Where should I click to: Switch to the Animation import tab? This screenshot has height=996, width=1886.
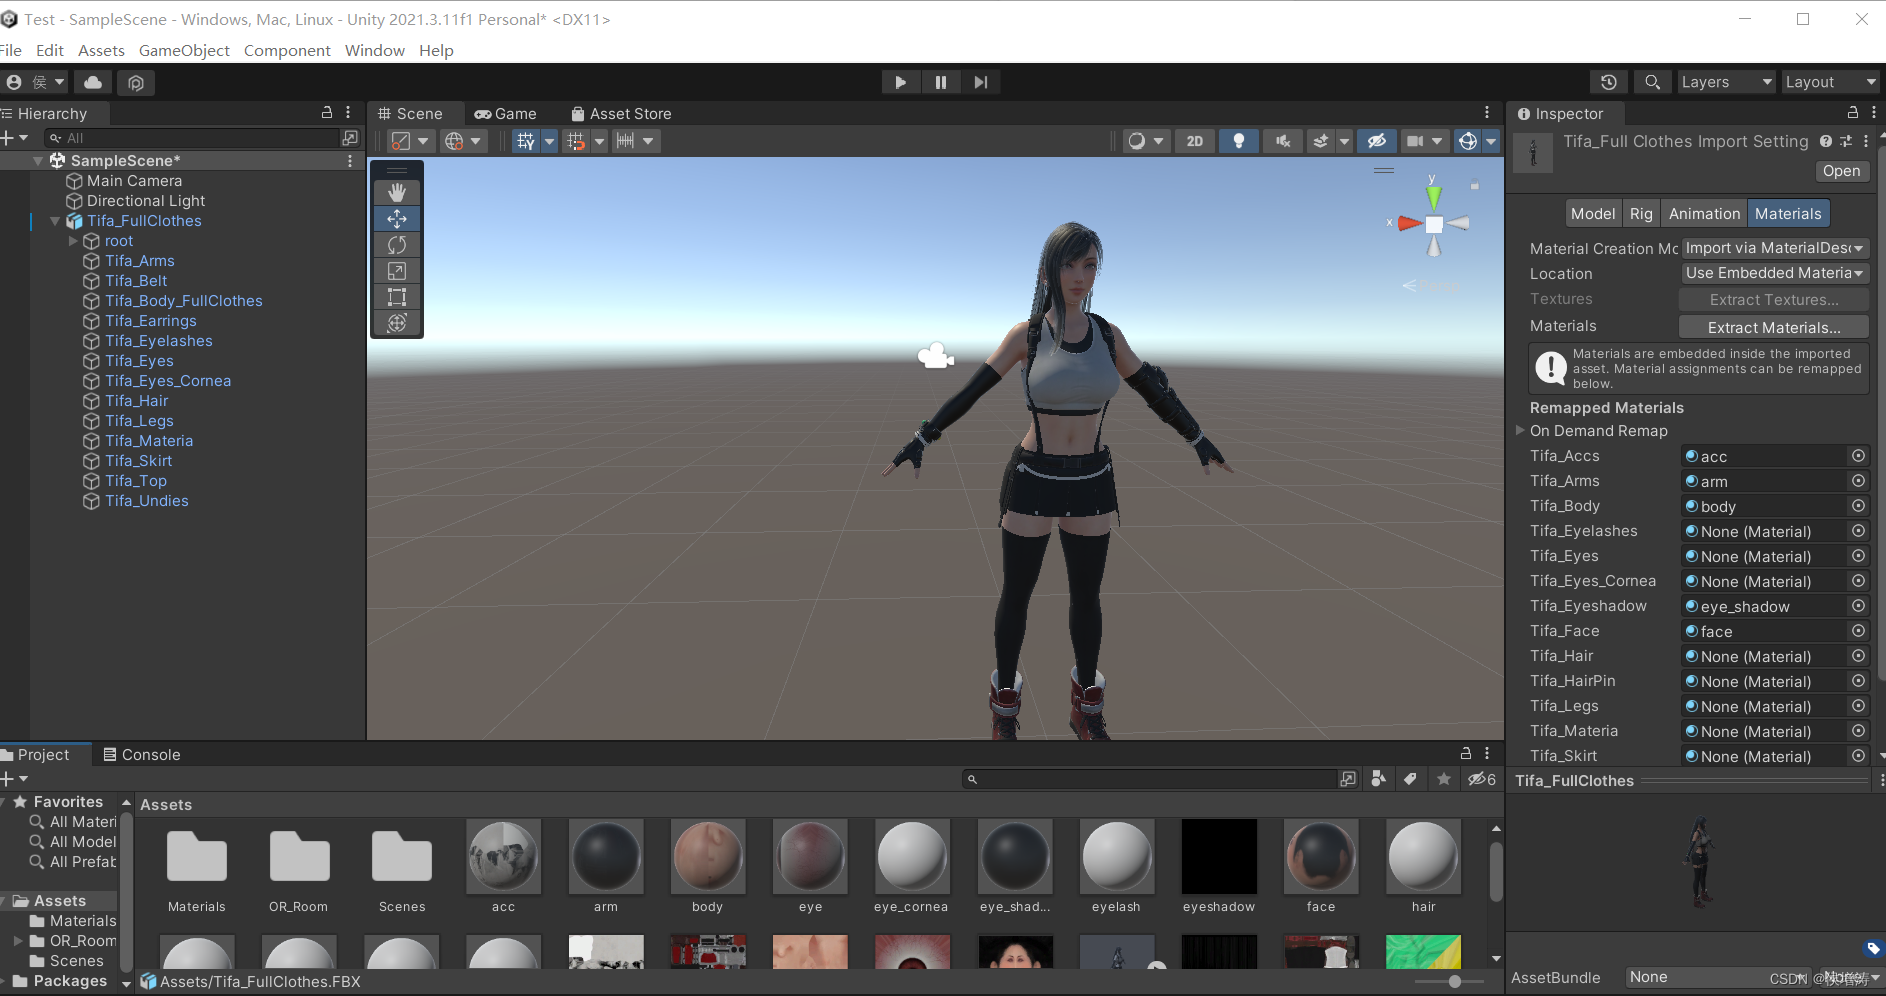point(1704,214)
